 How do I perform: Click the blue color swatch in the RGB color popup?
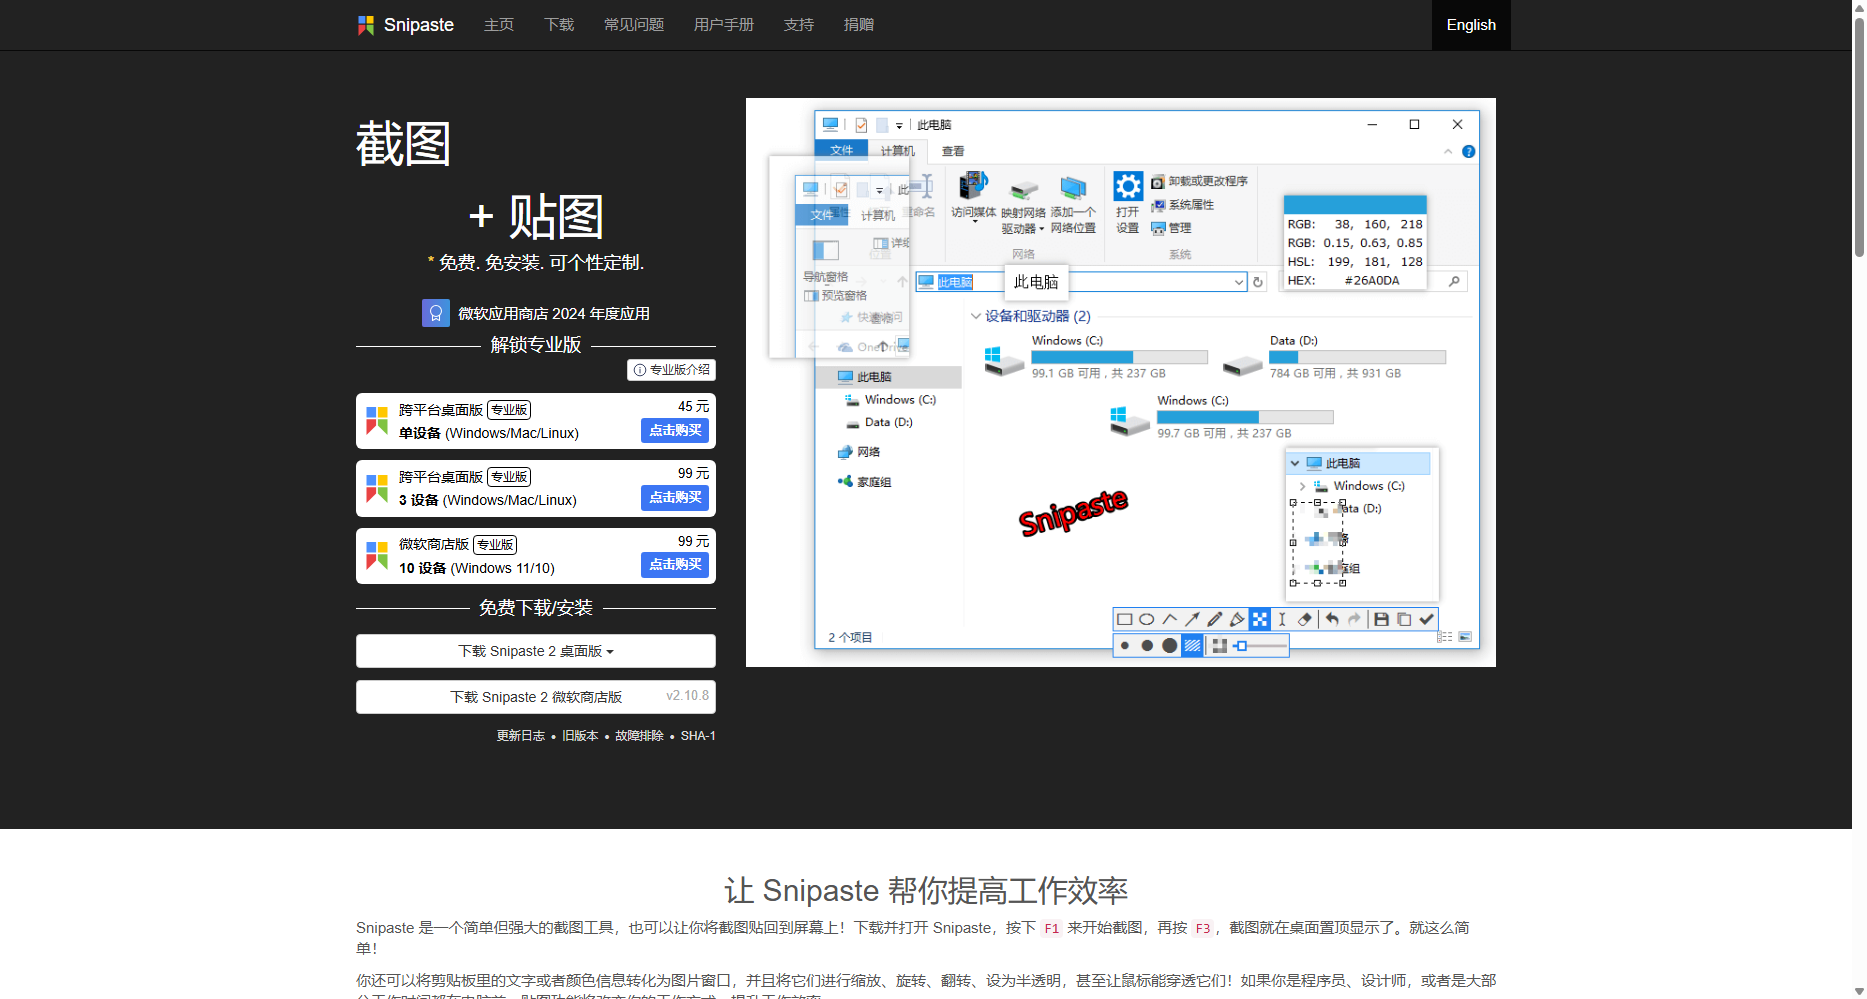coord(1355,205)
